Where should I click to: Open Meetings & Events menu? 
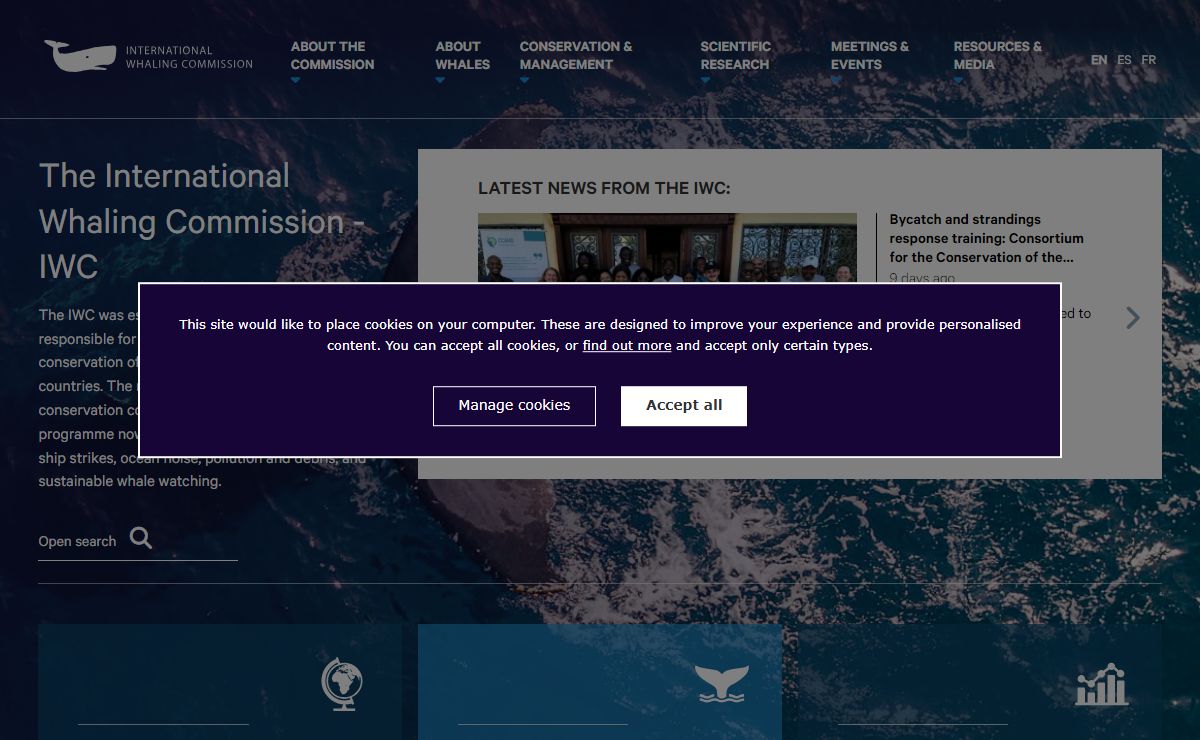pos(870,55)
